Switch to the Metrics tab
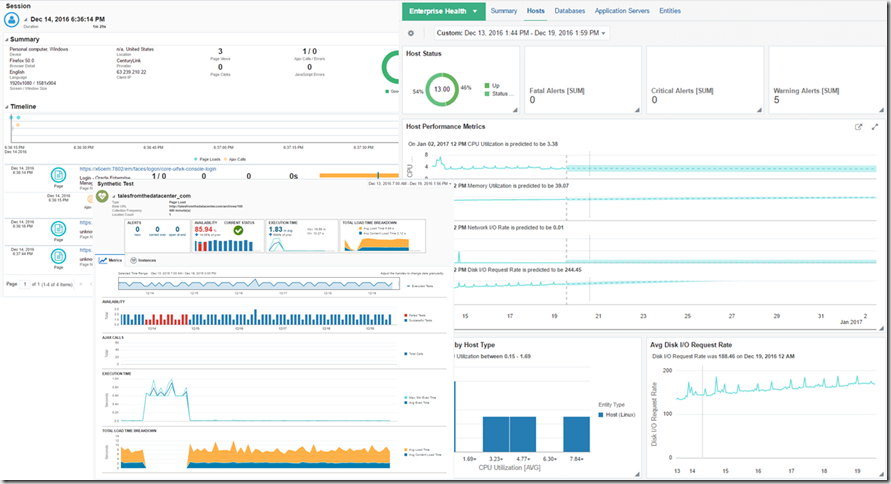This screenshot has height=484, width=891. point(111,260)
